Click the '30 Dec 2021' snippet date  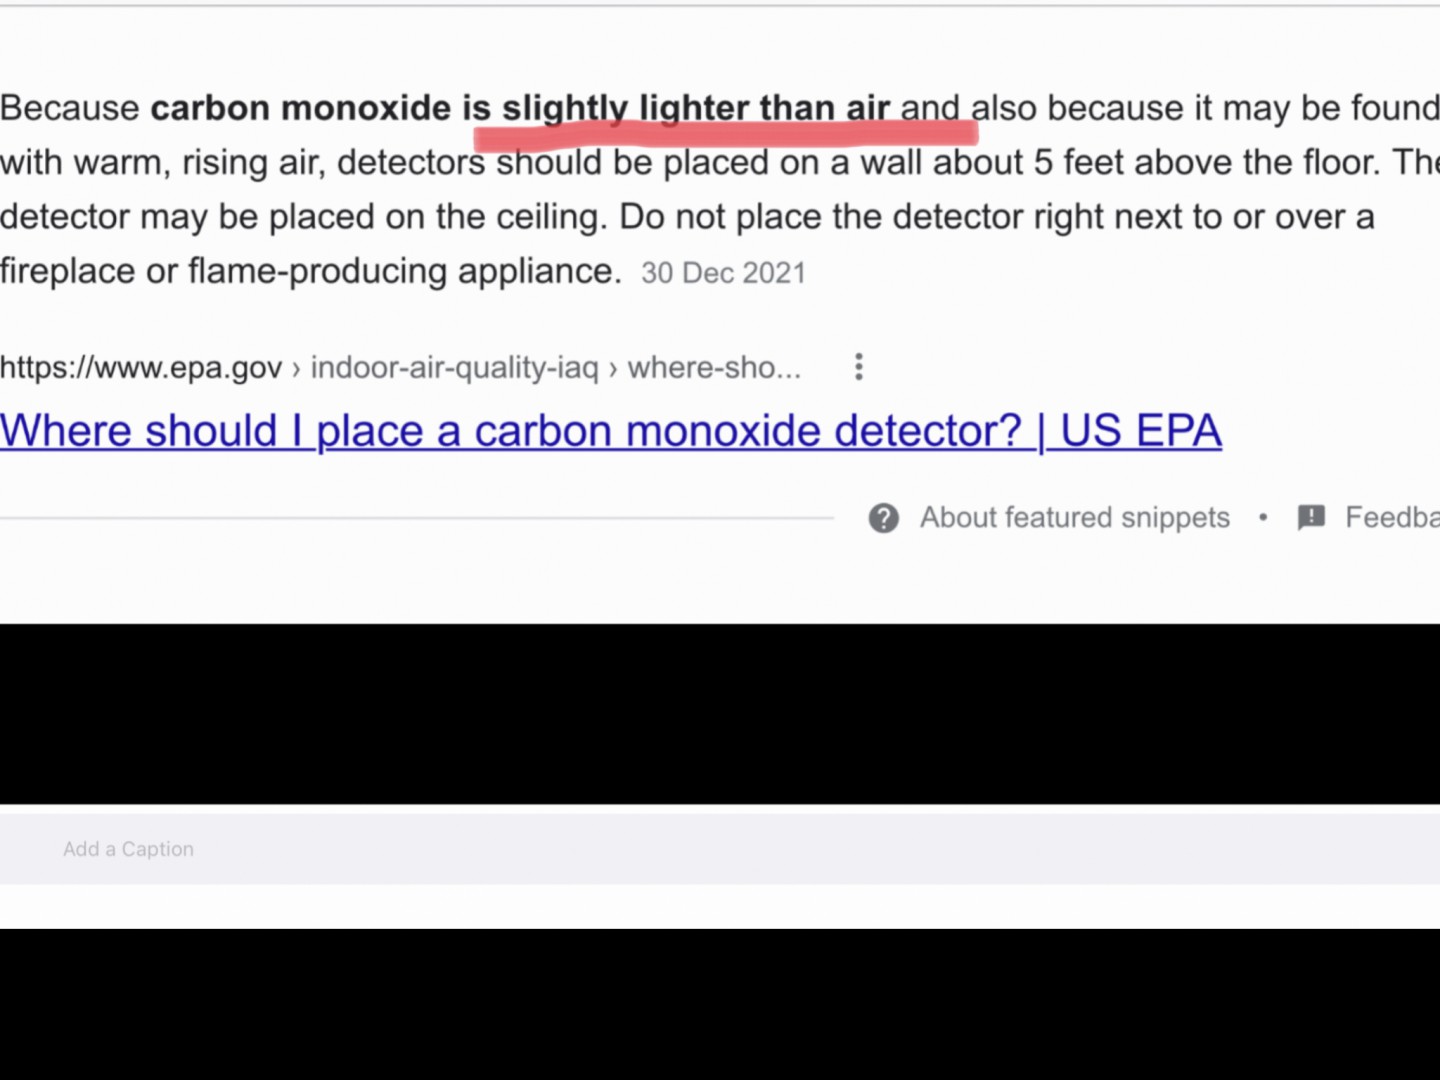tap(723, 273)
